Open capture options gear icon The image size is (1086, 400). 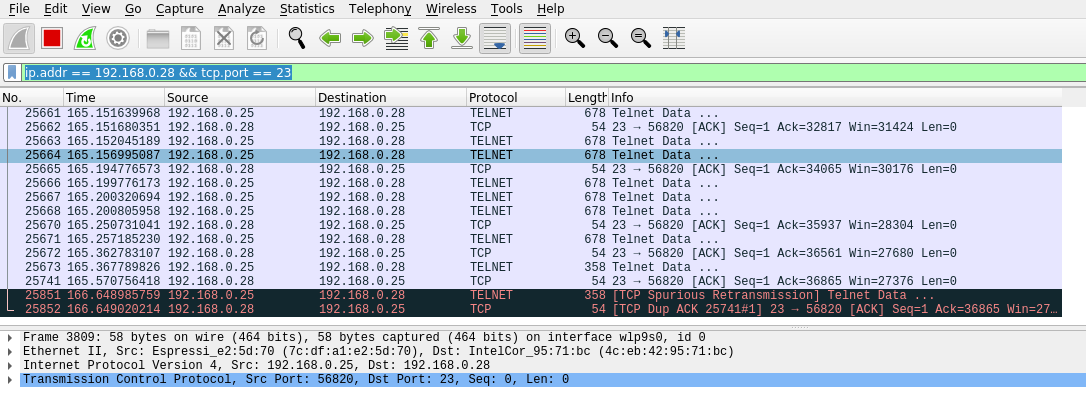coord(118,38)
